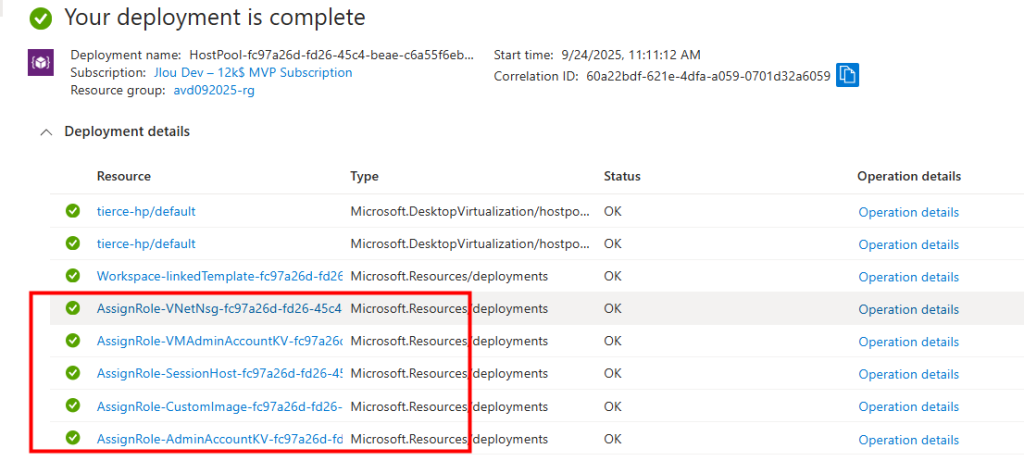1024x461 pixels.
Task: Click green status icon beside Workspace-linkedTemplate
Action: [x=72, y=276]
